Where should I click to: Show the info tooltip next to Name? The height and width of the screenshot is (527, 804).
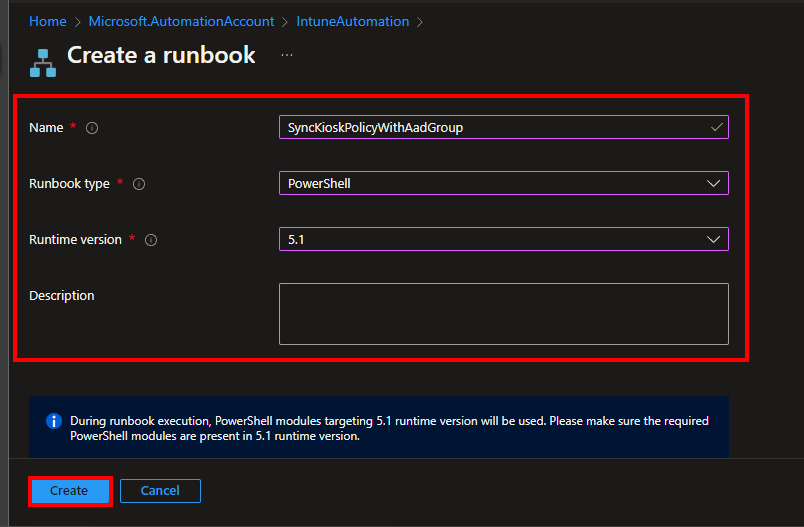click(x=92, y=128)
